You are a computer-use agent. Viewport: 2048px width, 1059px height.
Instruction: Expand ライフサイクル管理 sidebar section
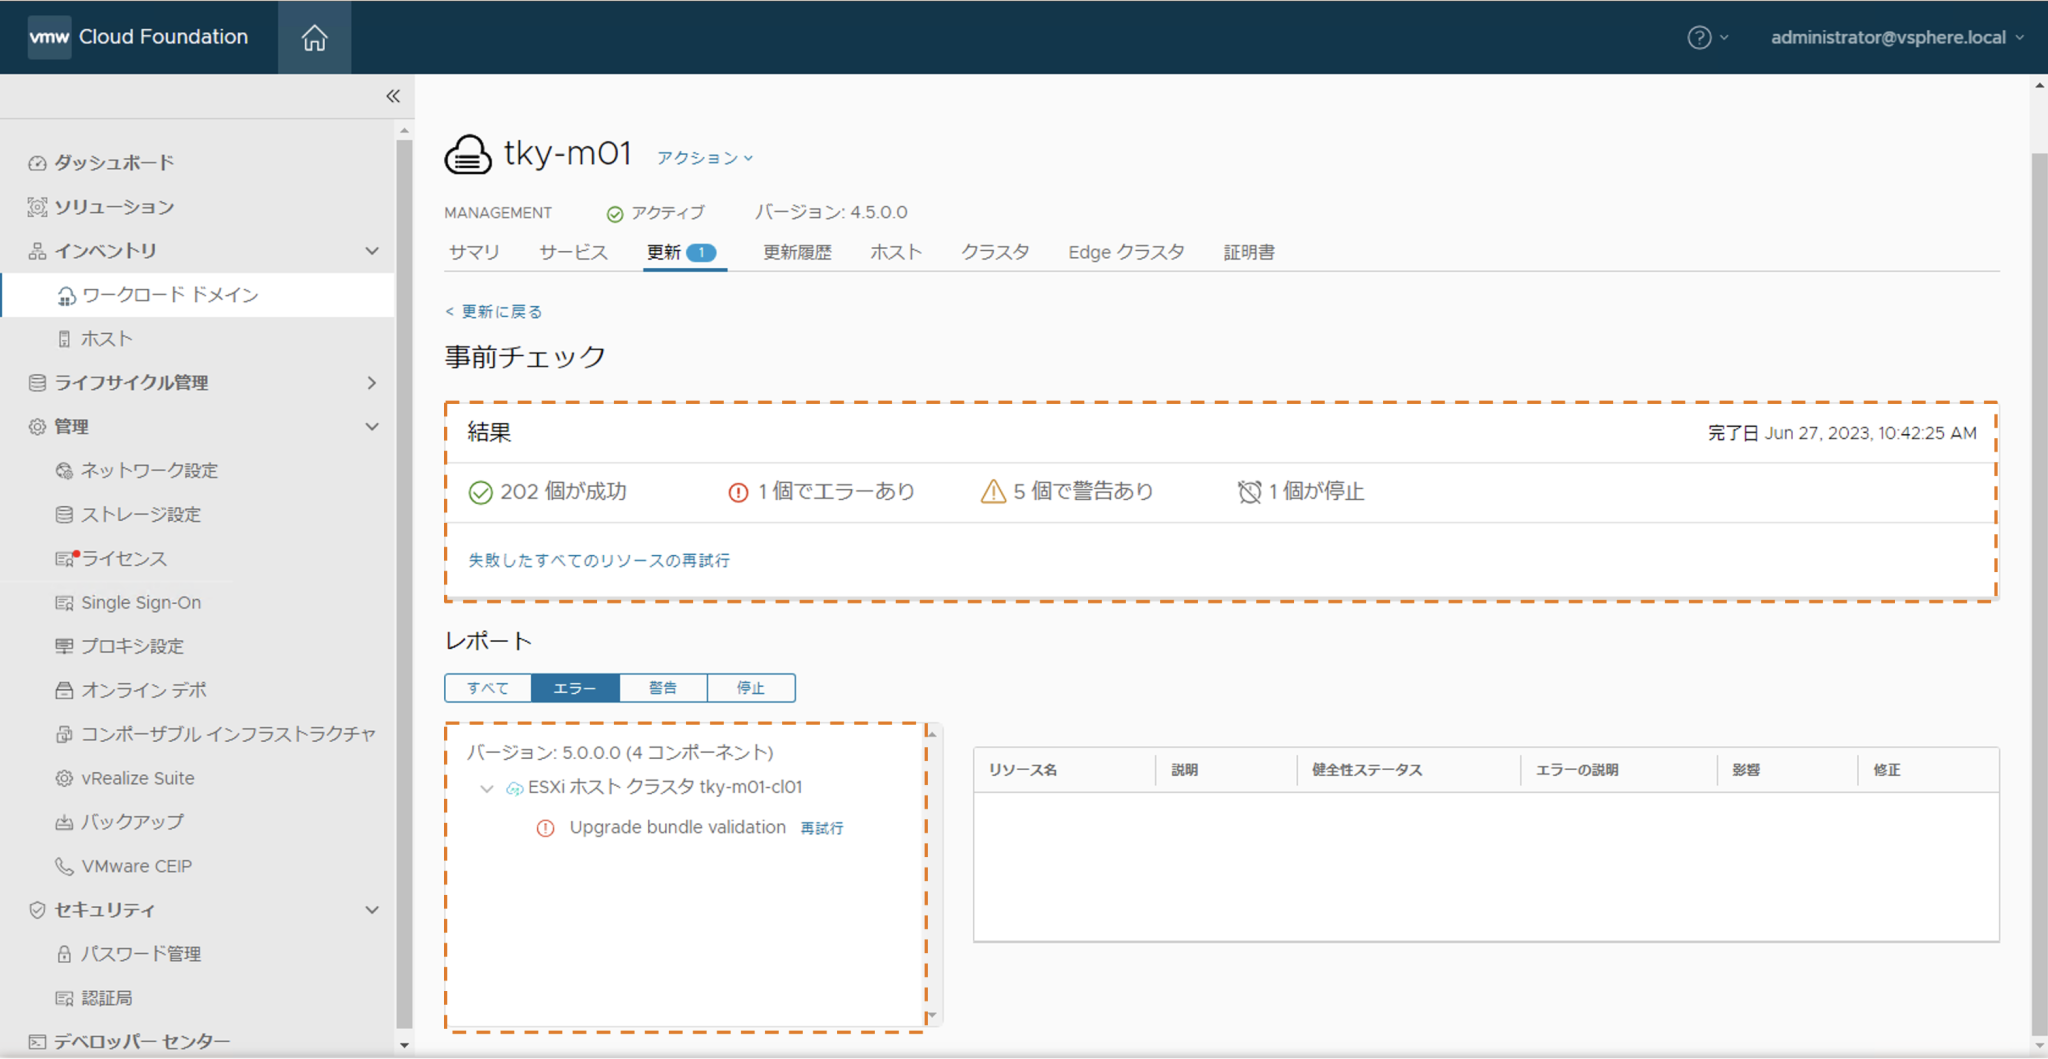tap(372, 383)
